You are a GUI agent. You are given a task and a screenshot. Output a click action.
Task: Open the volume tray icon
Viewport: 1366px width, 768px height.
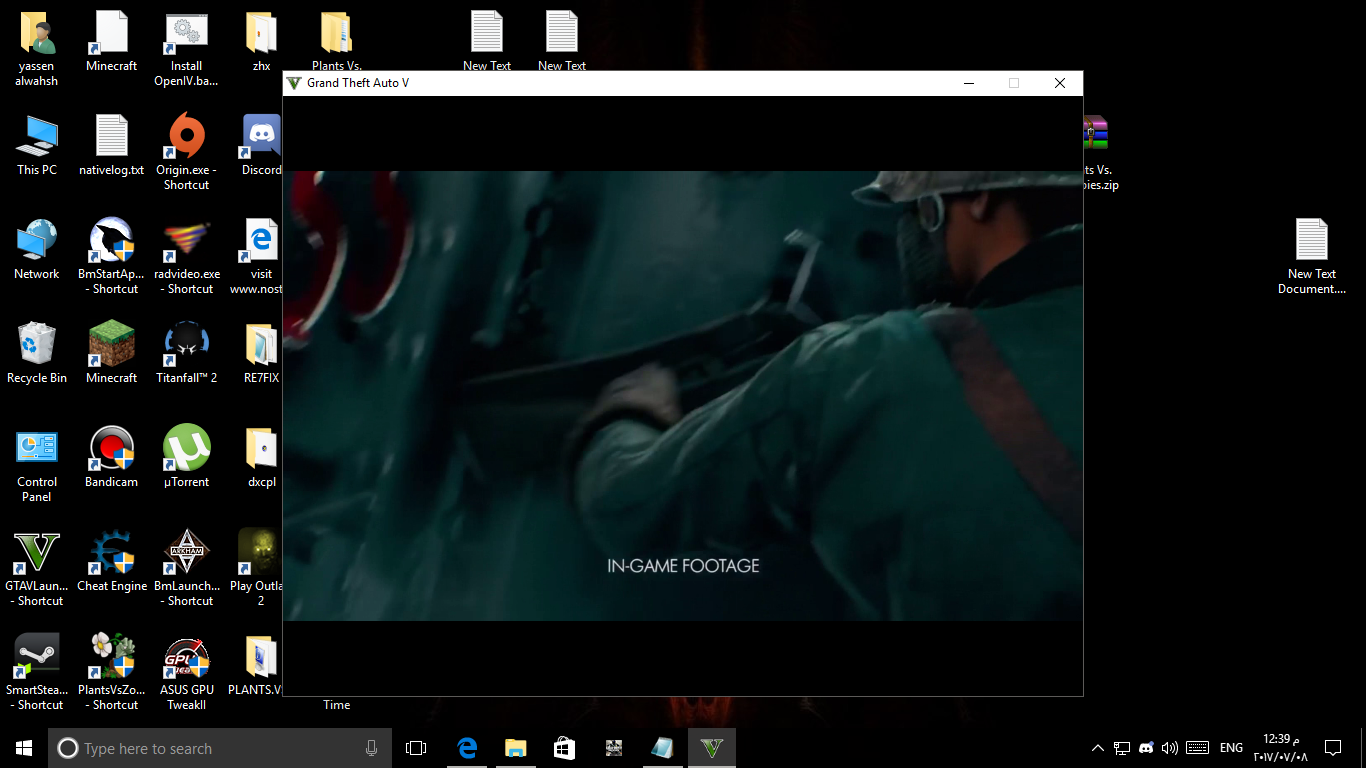pyautogui.click(x=1170, y=748)
